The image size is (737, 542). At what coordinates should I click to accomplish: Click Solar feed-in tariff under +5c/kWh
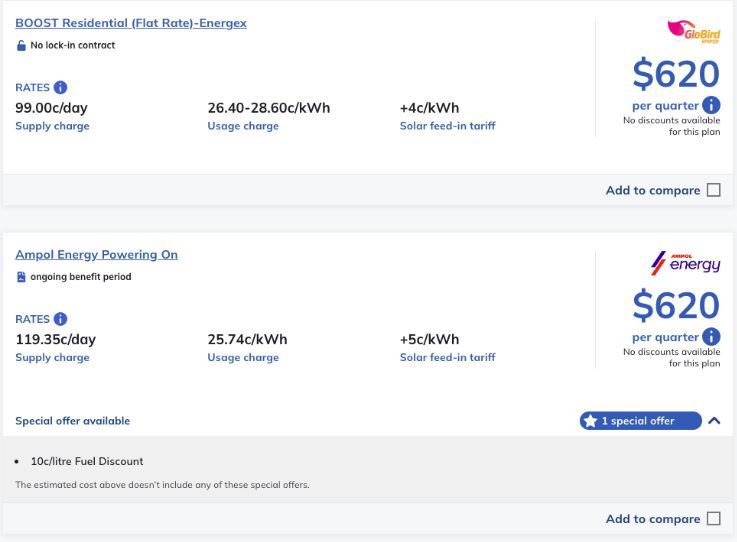pyautogui.click(x=447, y=357)
